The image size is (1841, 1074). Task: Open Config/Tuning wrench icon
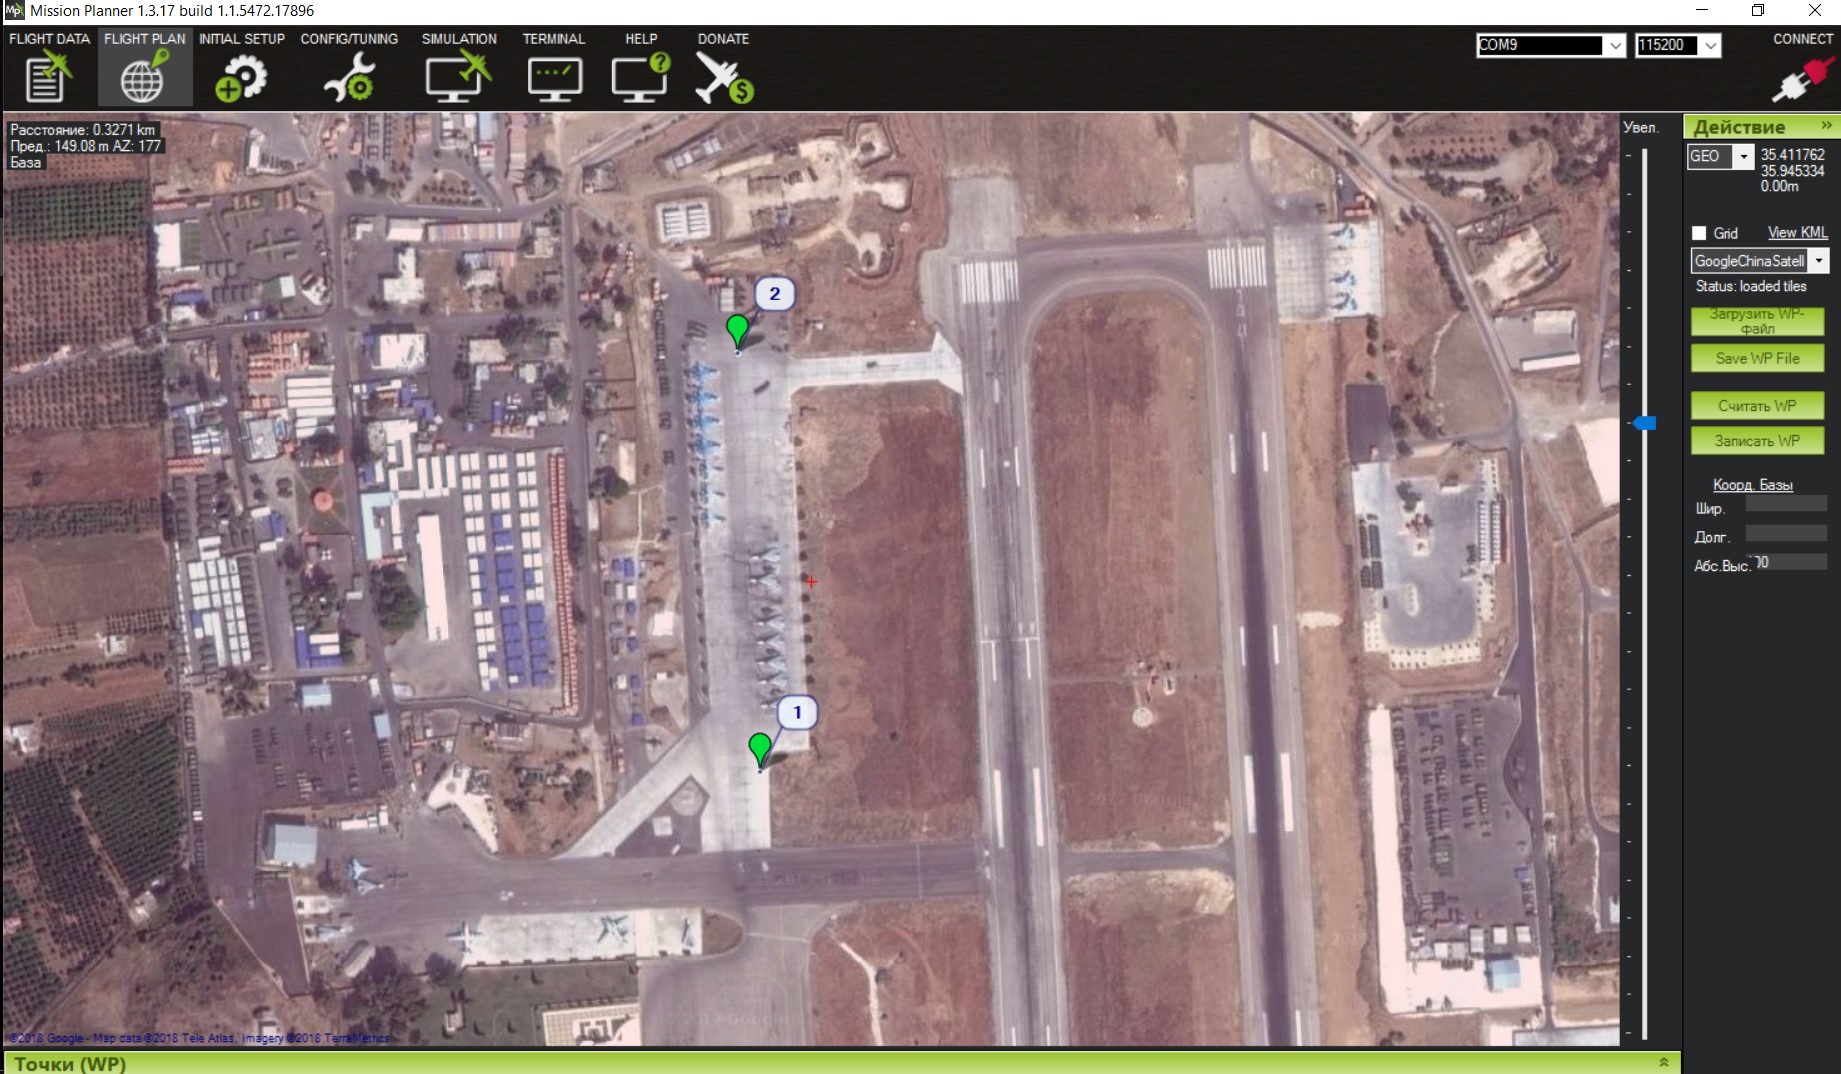[x=349, y=78]
